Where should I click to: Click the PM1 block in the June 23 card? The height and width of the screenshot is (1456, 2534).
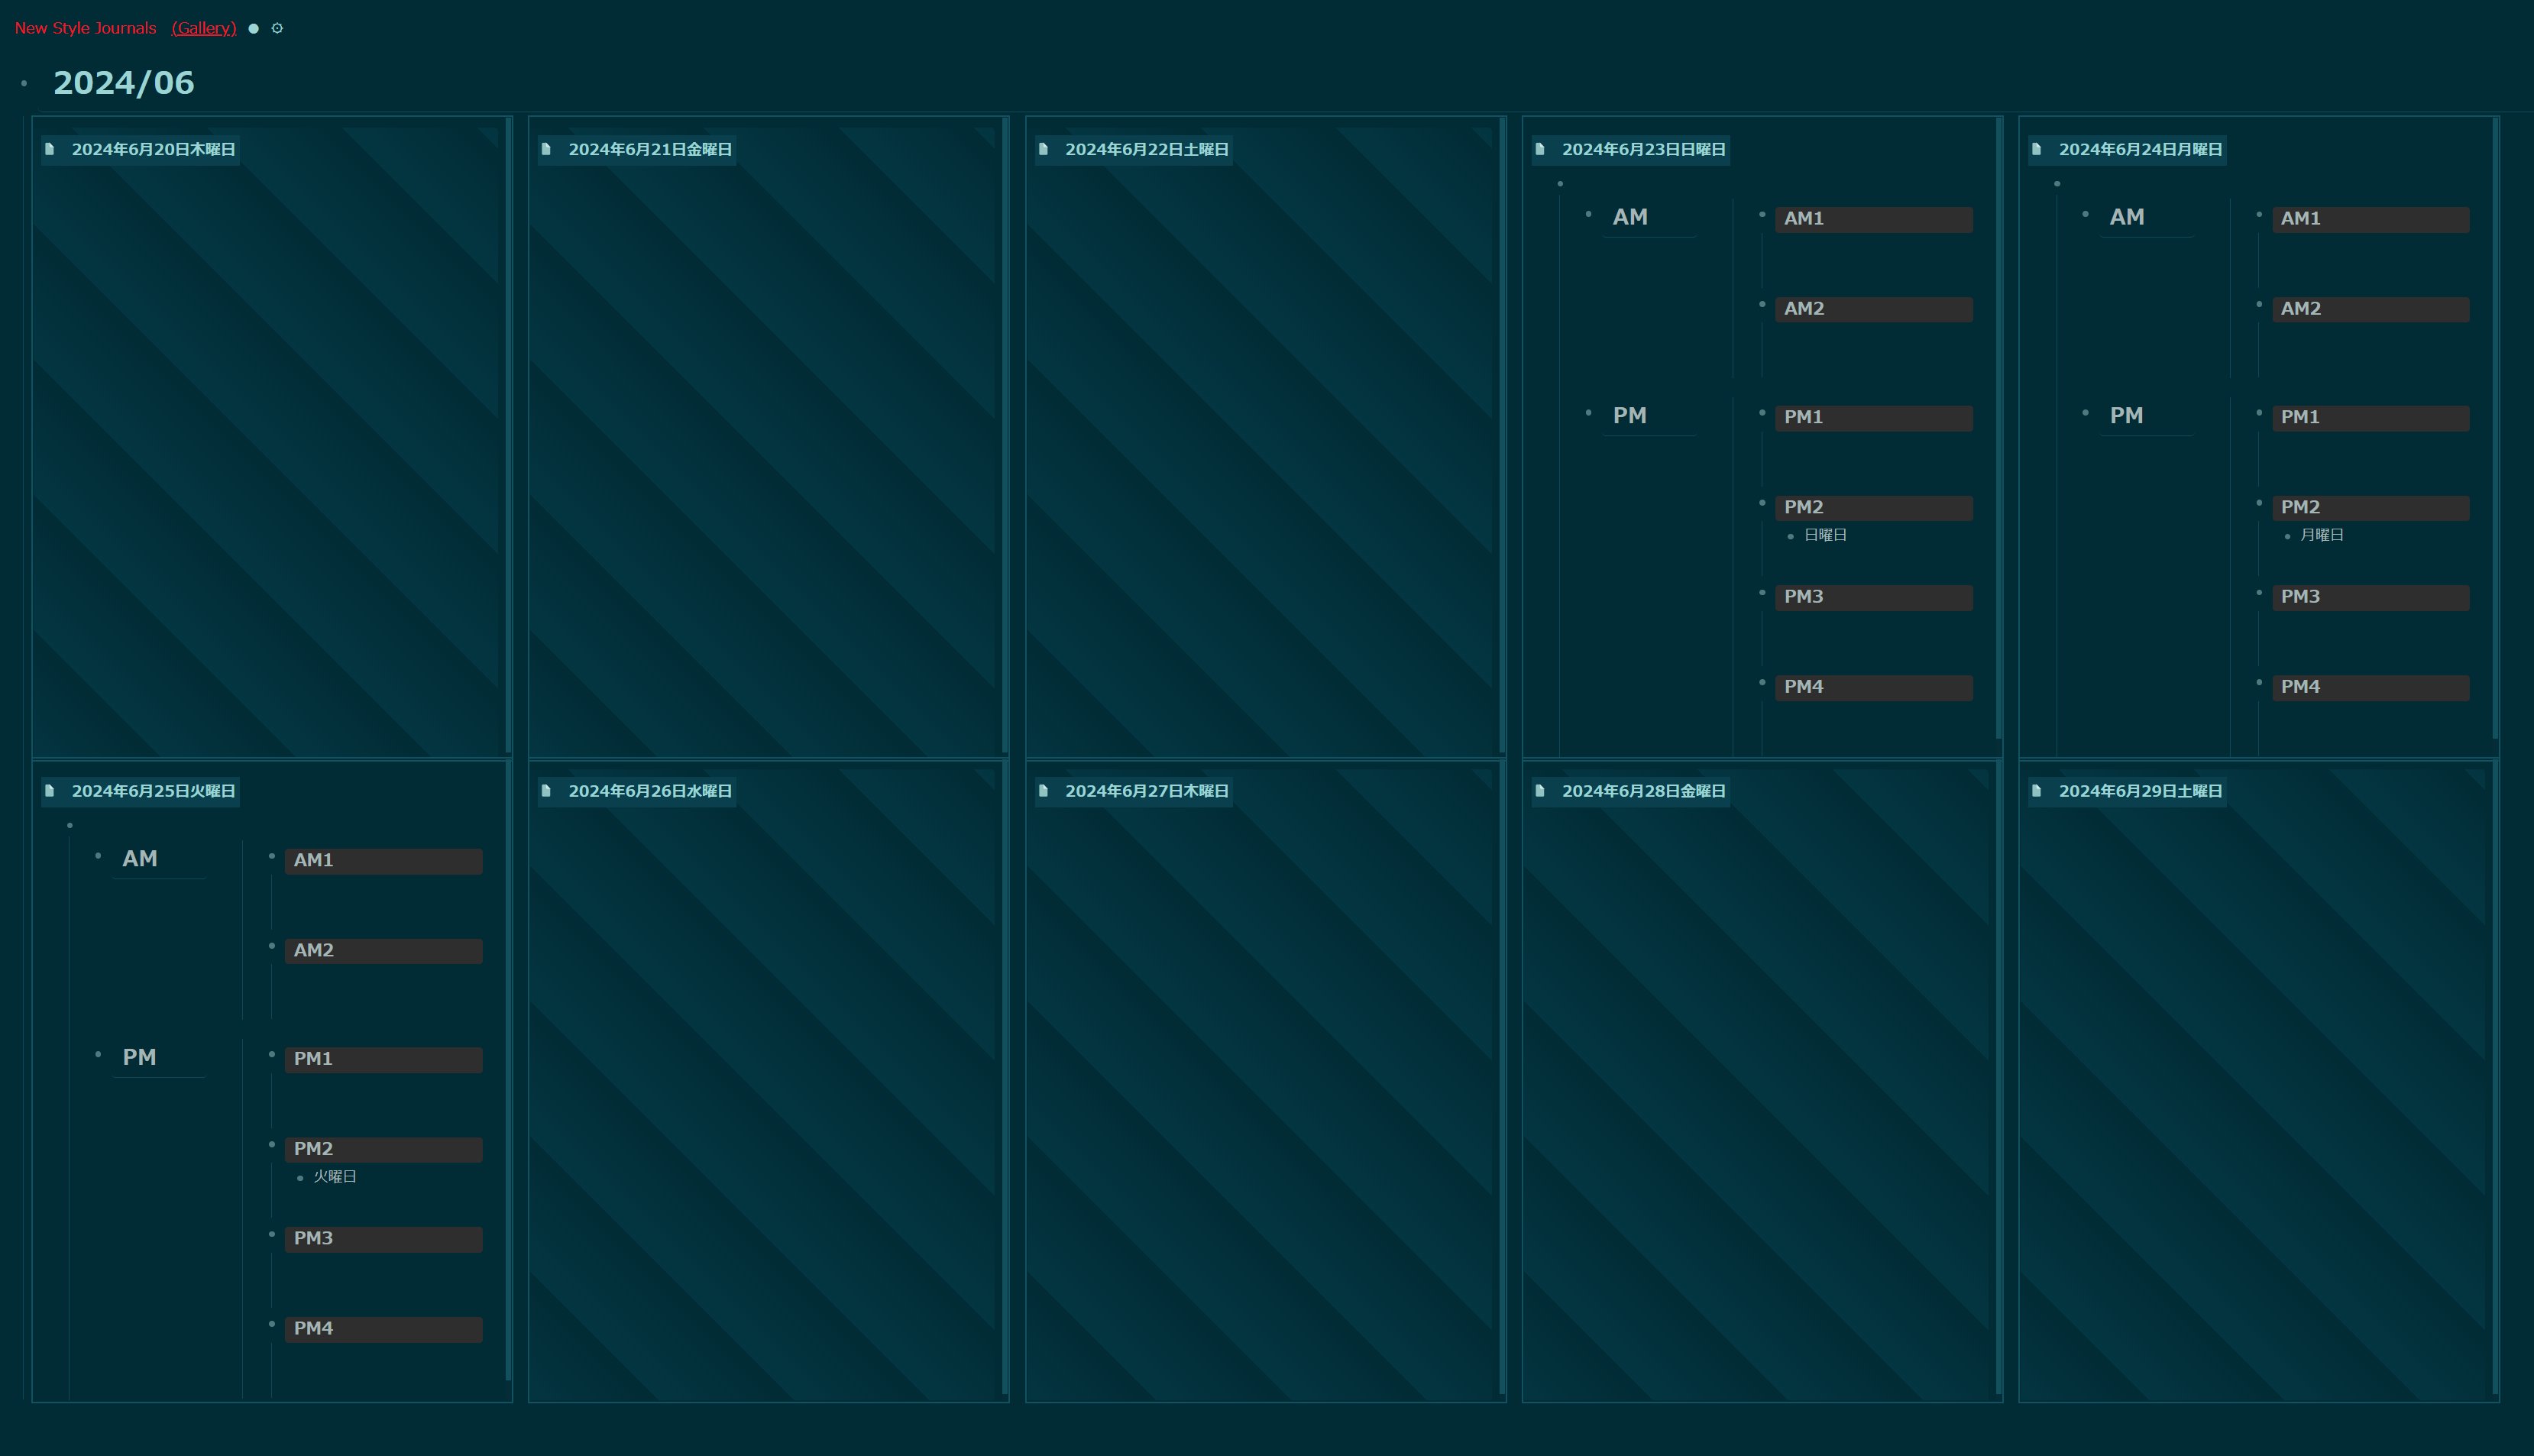point(1873,418)
